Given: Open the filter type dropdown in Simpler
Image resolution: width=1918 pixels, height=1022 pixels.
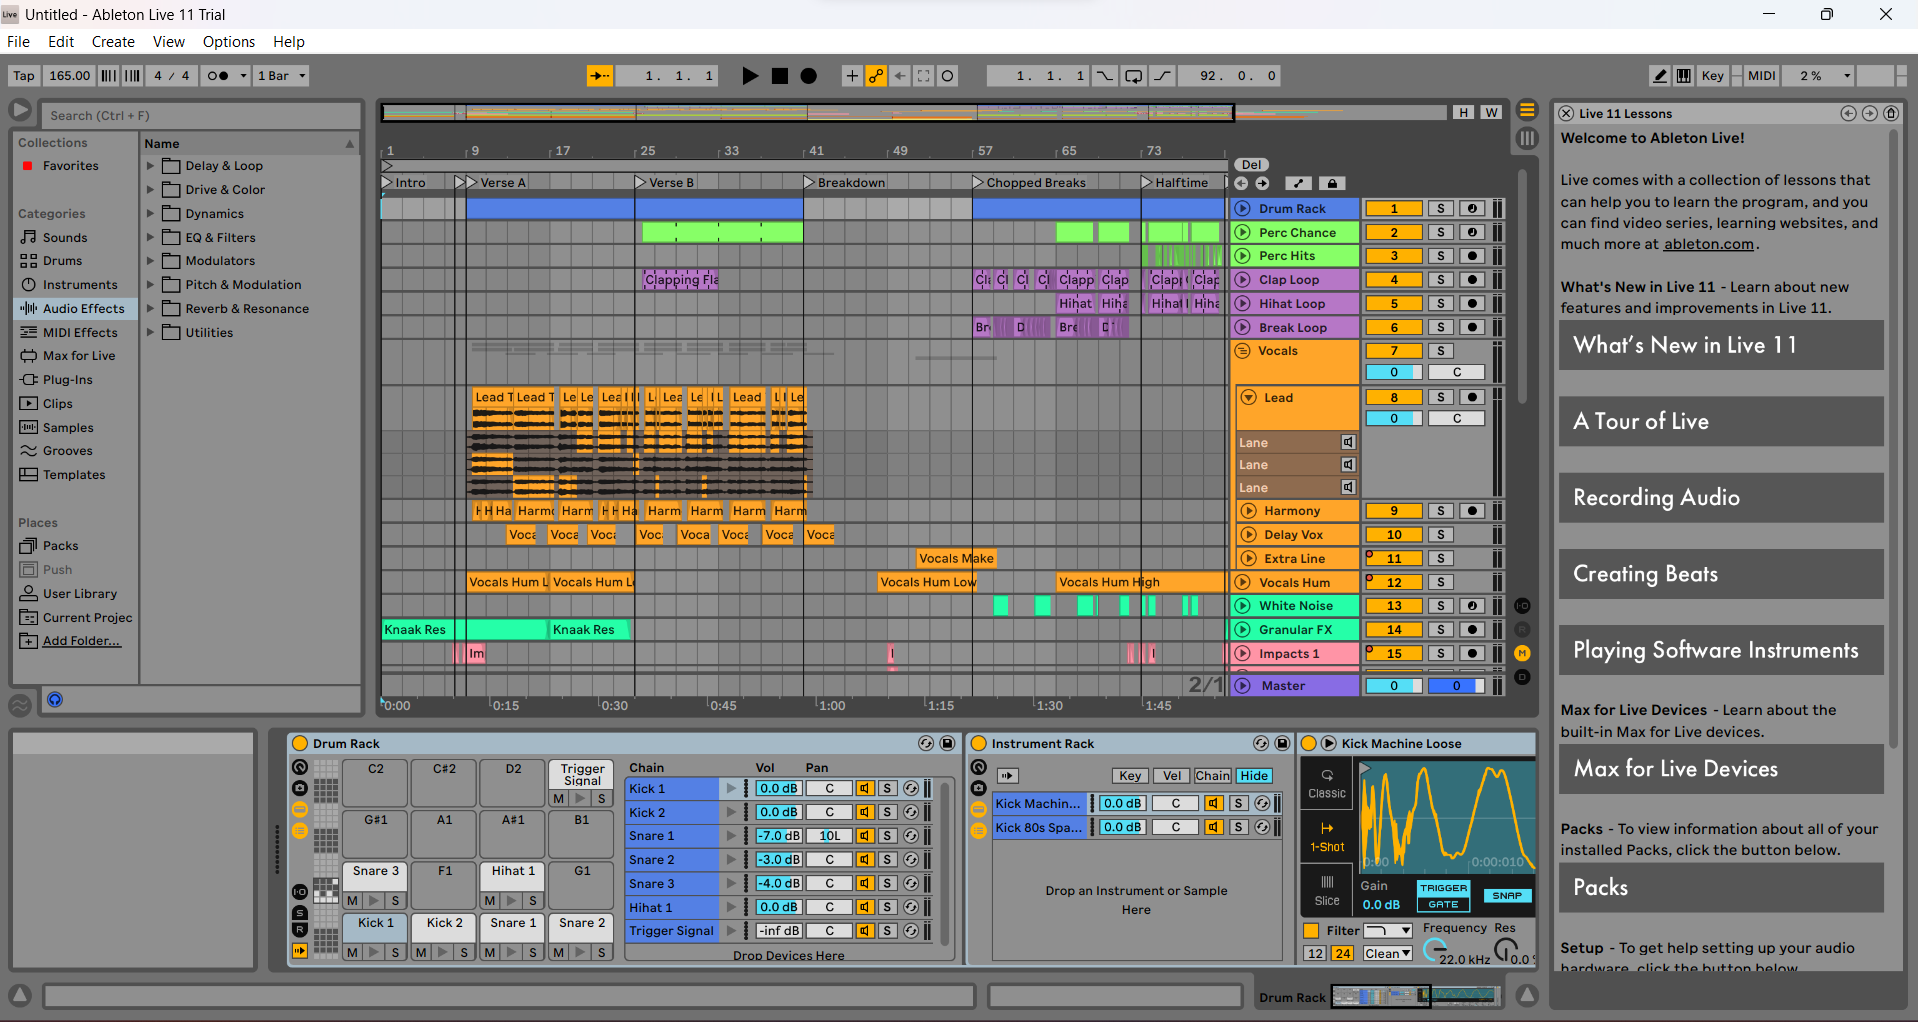Looking at the screenshot, I should [x=1388, y=931].
